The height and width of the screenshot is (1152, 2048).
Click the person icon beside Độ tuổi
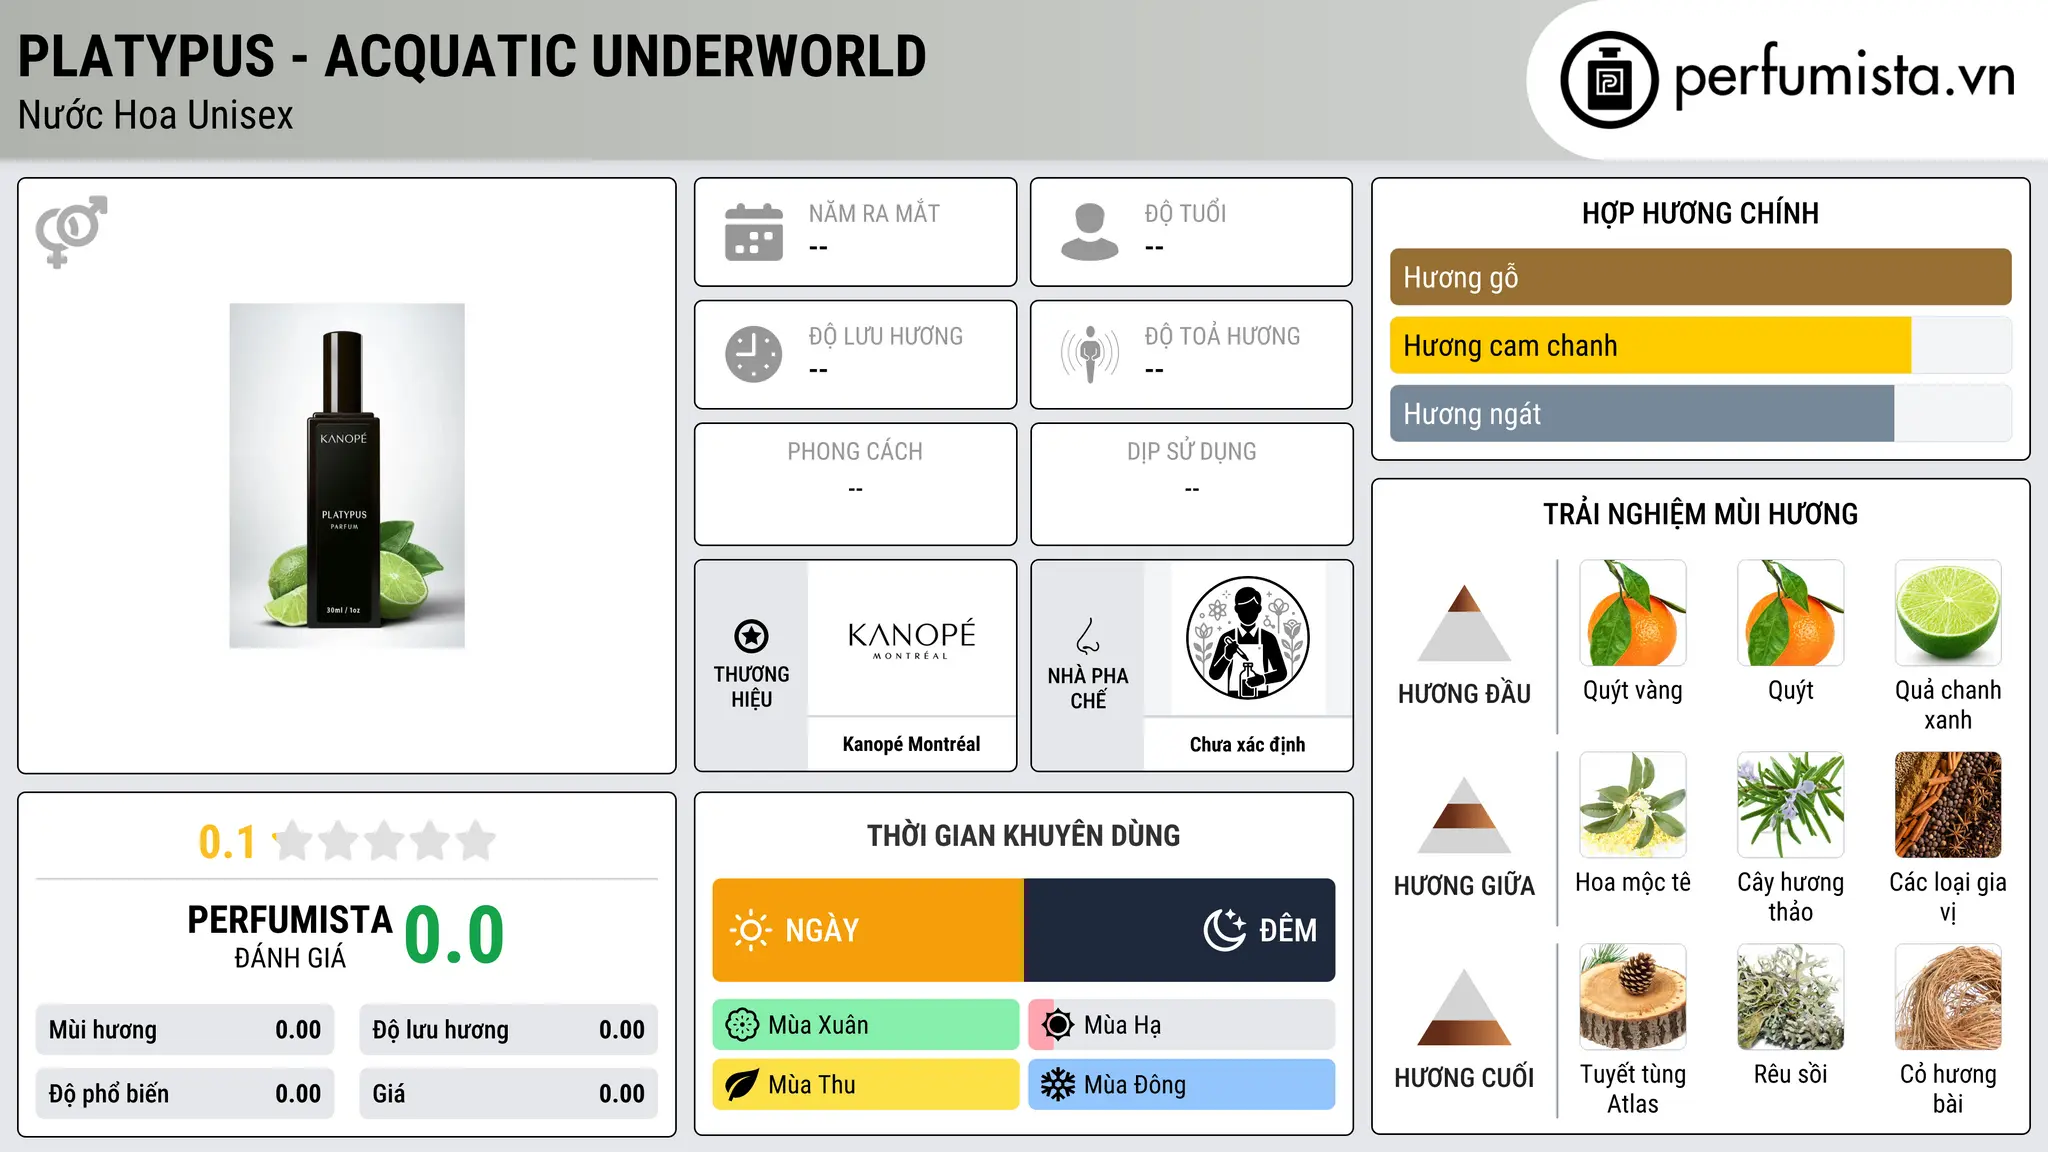1090,232
